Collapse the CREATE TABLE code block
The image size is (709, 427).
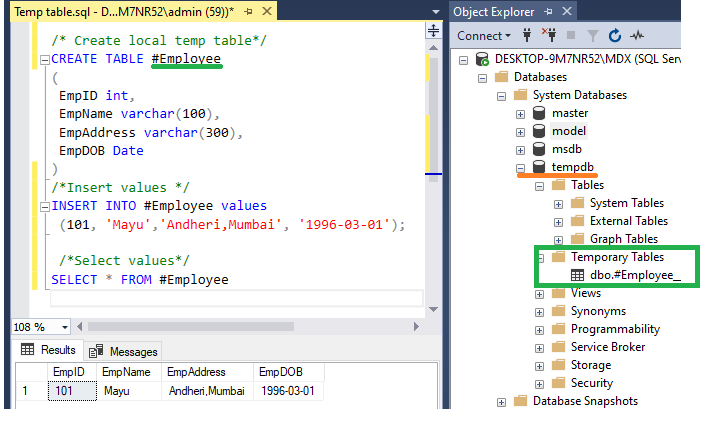click(44, 60)
